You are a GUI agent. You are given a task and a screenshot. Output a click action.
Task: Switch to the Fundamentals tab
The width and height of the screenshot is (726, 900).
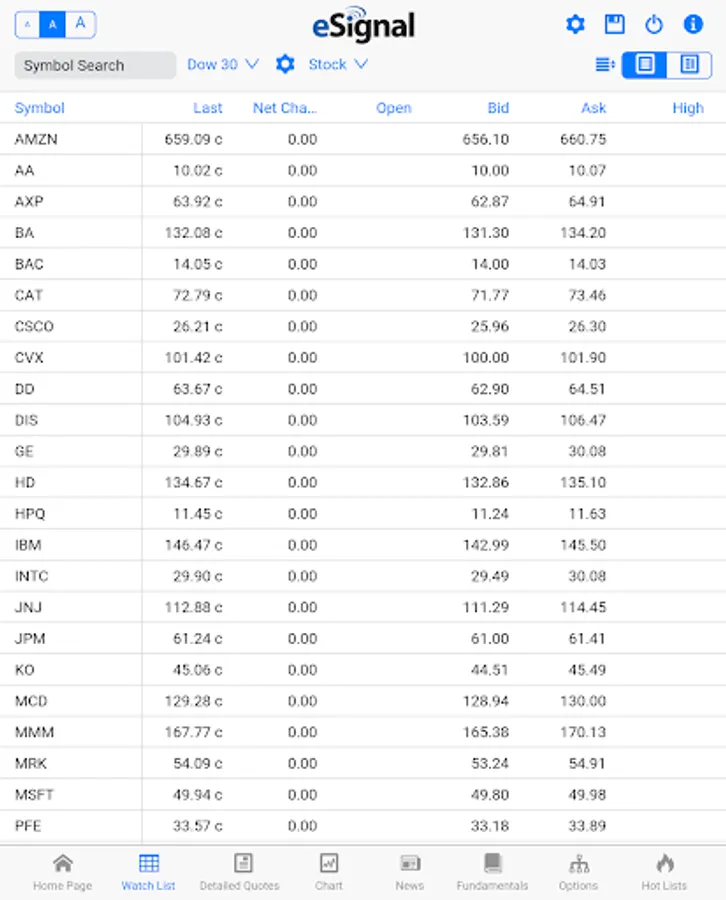[492, 870]
